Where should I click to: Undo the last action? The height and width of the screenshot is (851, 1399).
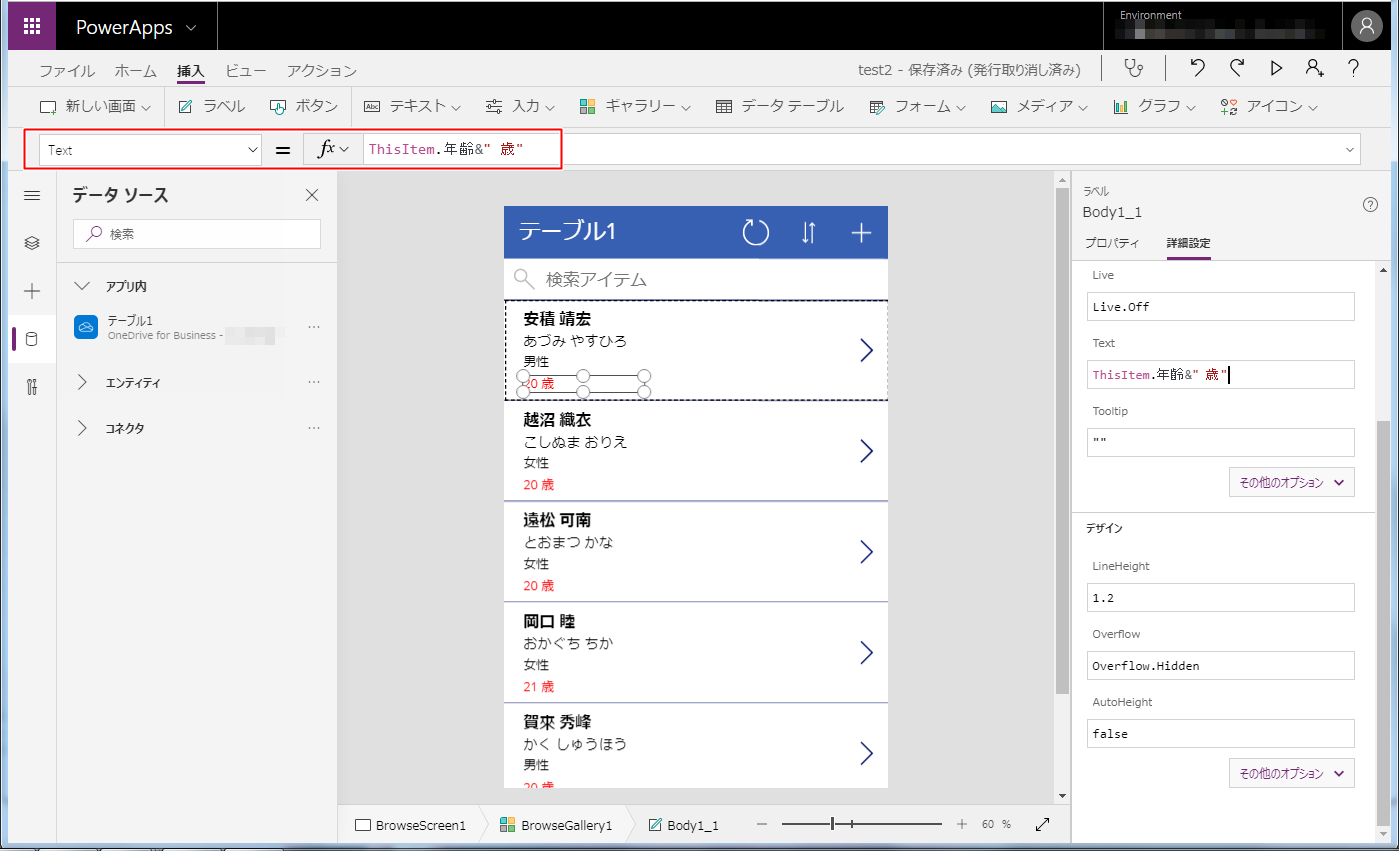(1197, 68)
